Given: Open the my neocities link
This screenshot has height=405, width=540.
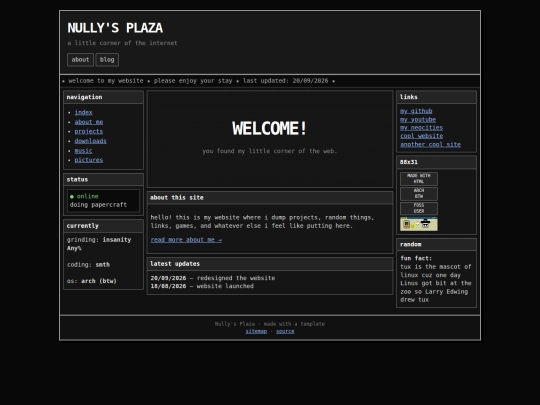Looking at the screenshot, I should click(x=422, y=127).
